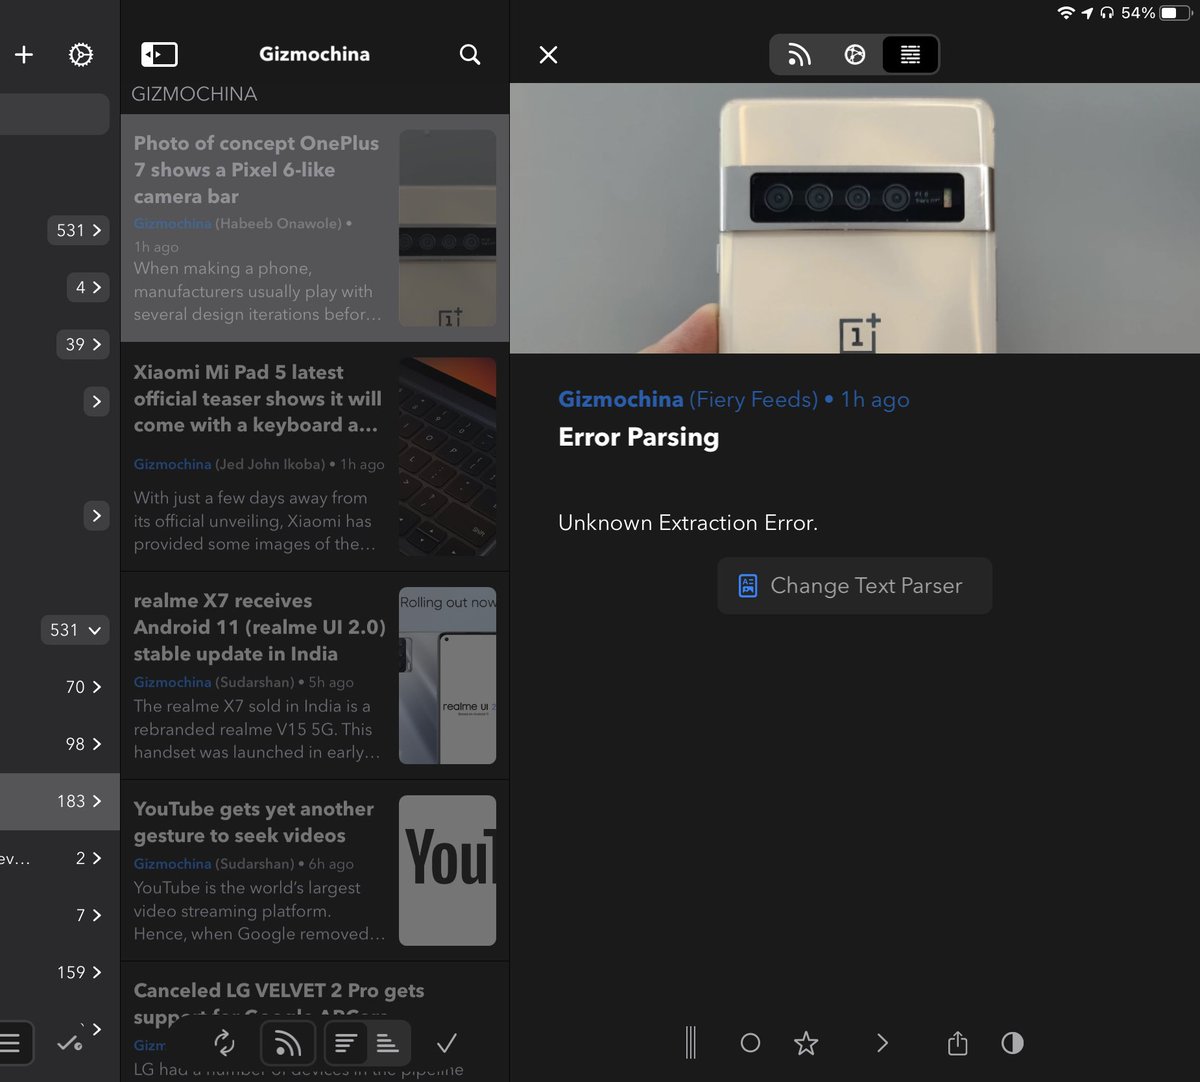Viewport: 1200px width, 1082px height.
Task: Tap the plus icon to add a feed
Action: pyautogui.click(x=24, y=55)
